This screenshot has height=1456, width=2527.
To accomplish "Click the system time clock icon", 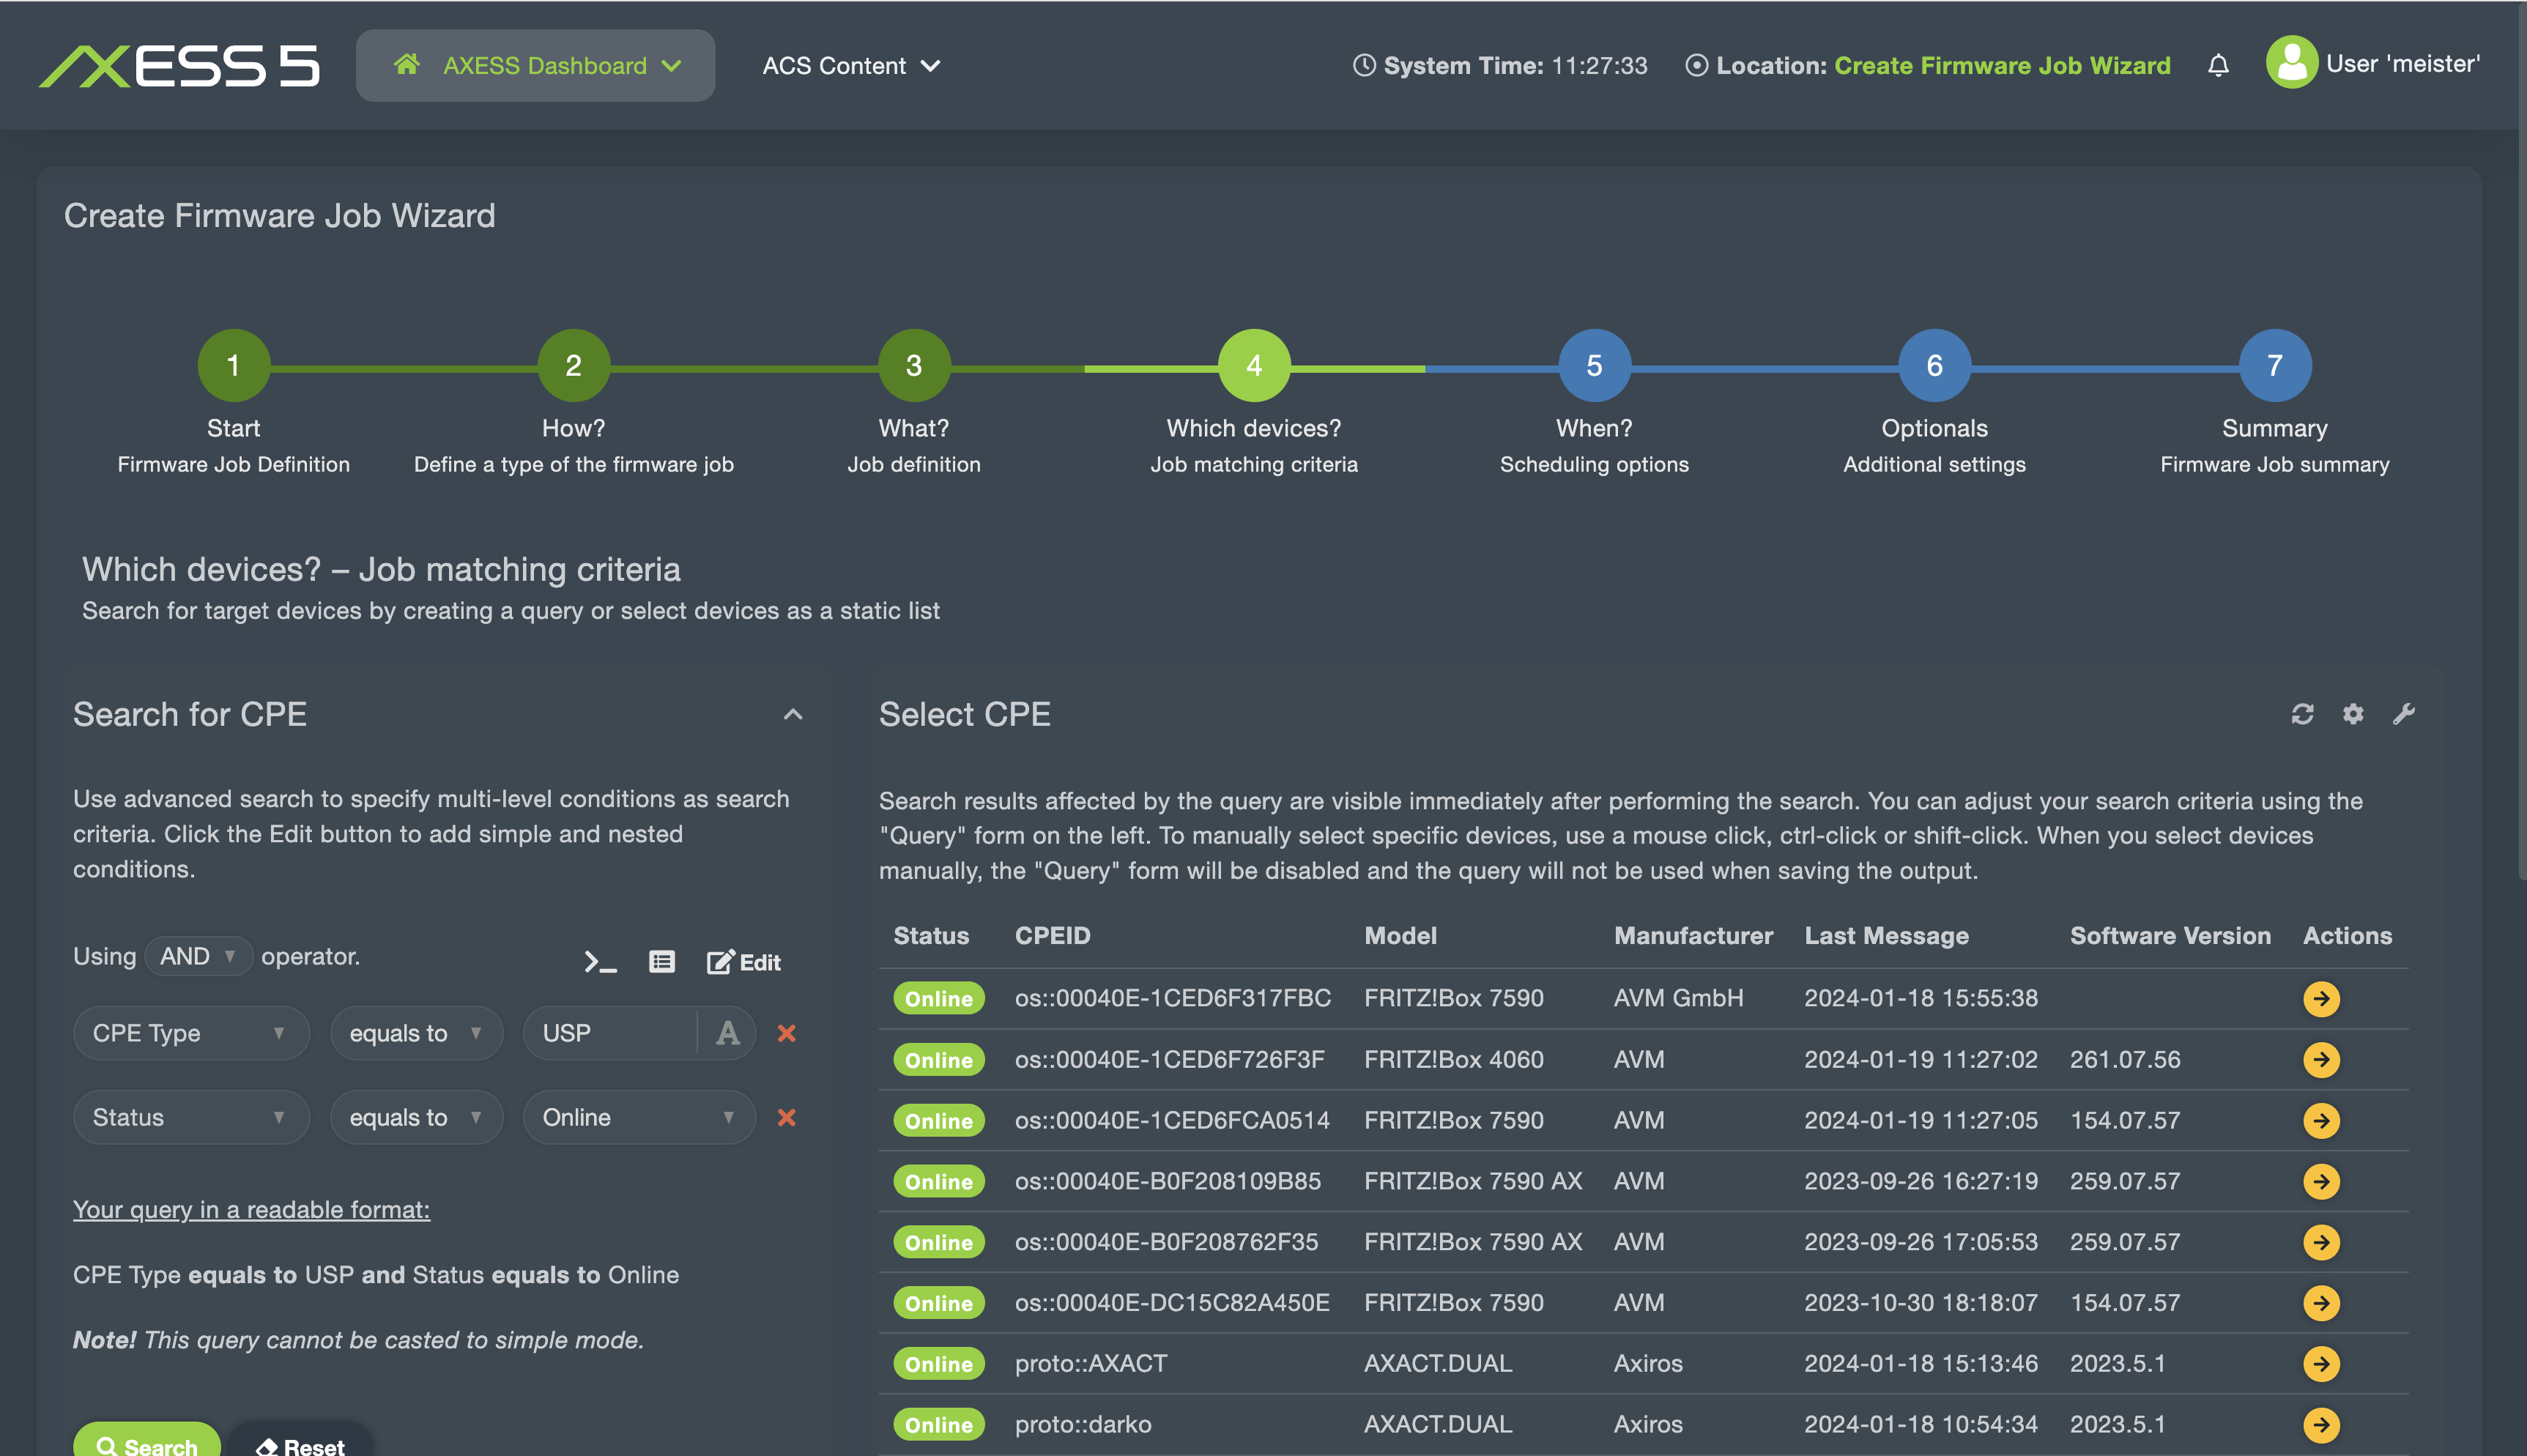I will click(1364, 65).
